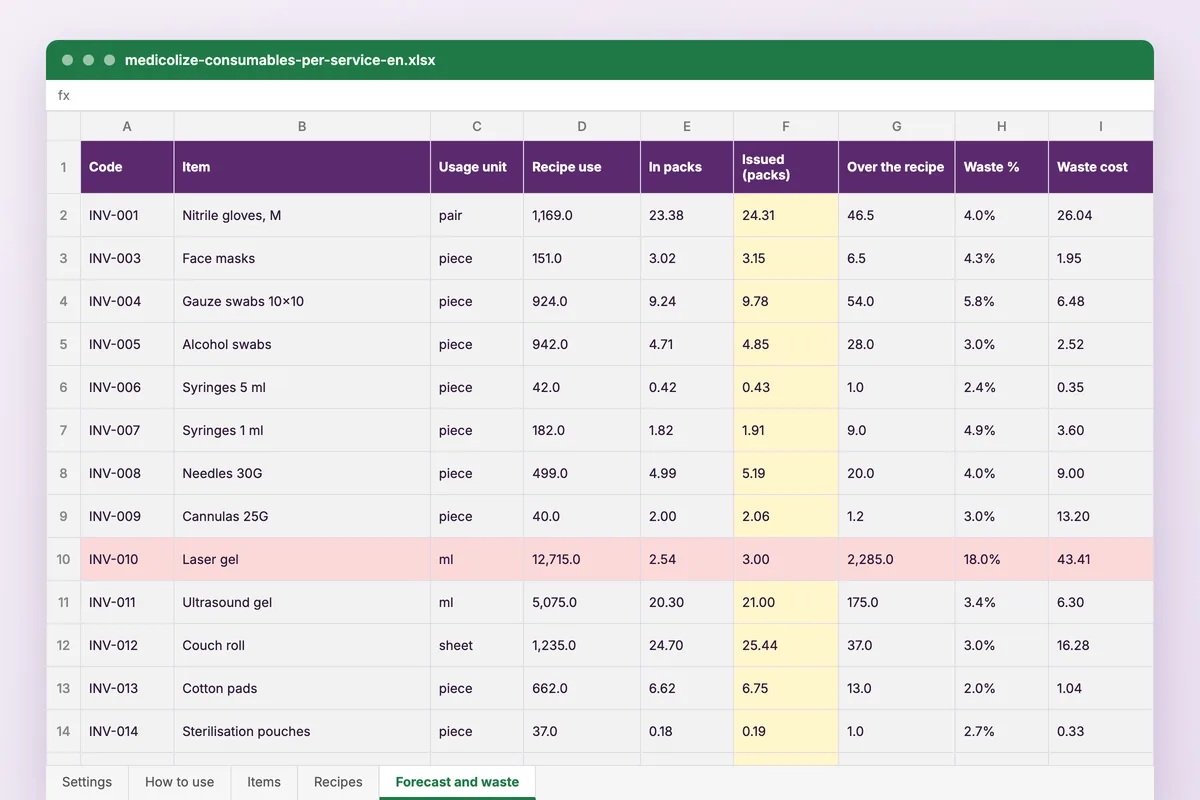Select recipe use cell '12,715.0'

tap(582, 559)
